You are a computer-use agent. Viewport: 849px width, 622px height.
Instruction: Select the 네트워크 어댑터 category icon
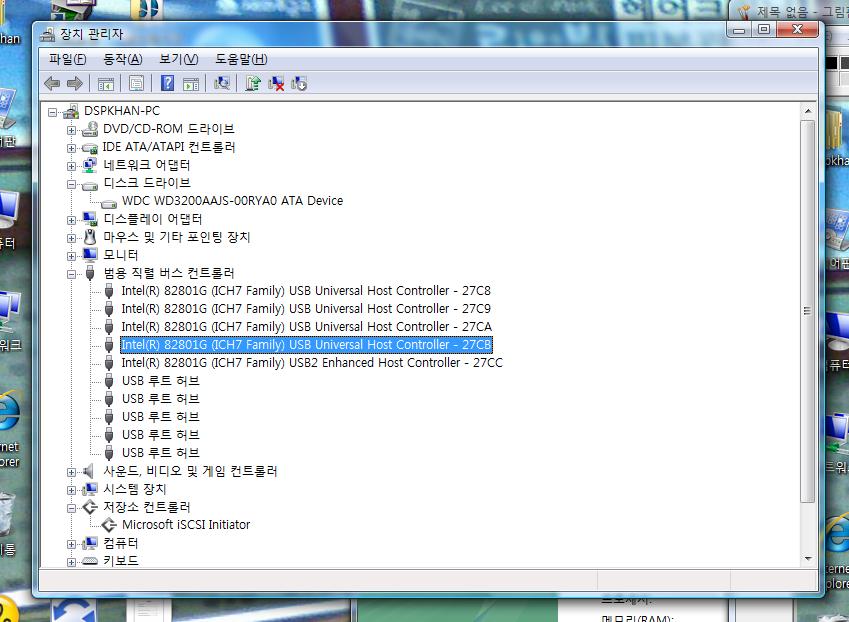[90, 165]
